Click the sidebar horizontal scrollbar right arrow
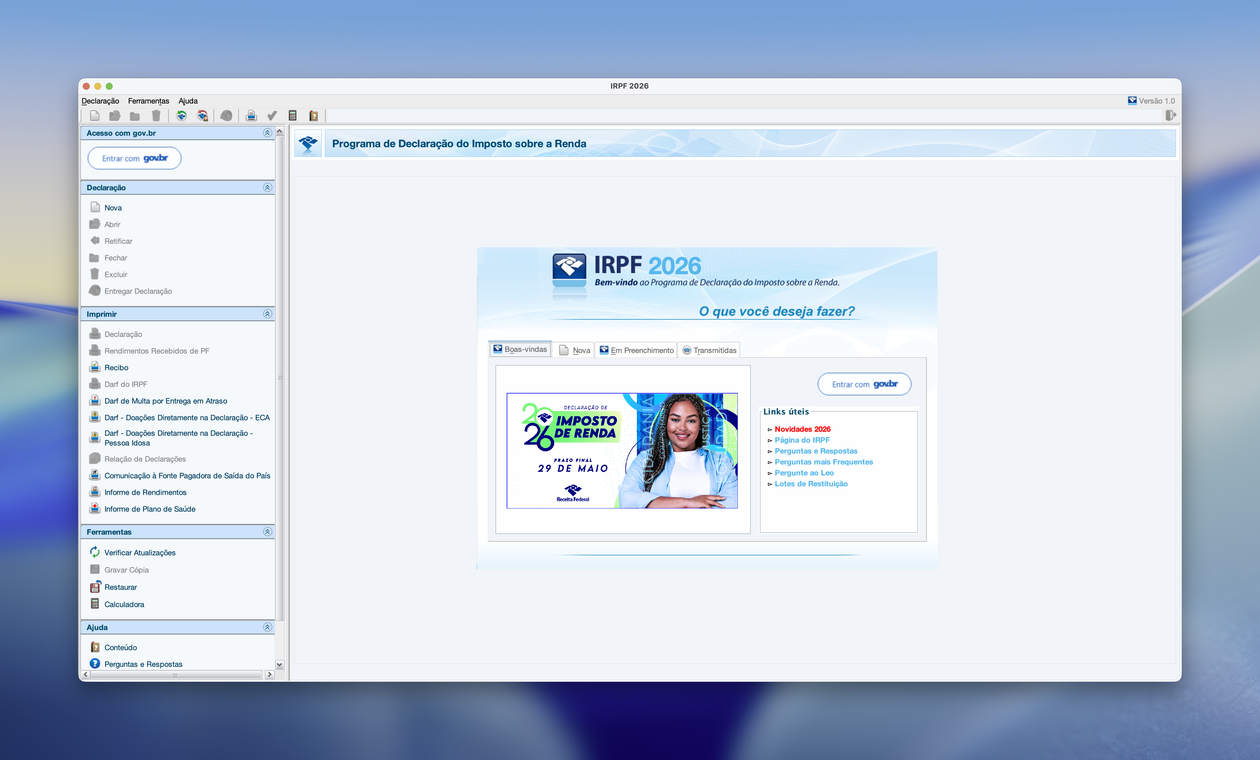This screenshot has height=760, width=1260. [x=270, y=674]
